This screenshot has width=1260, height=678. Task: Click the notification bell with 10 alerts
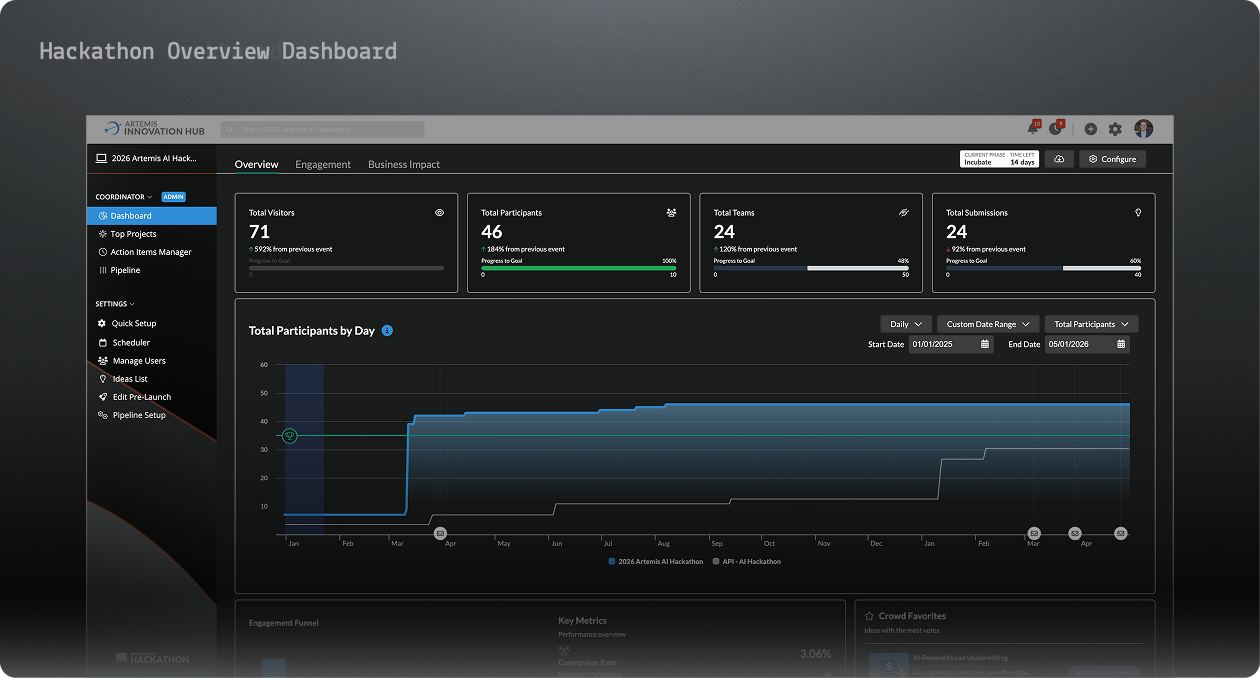tap(1031, 129)
